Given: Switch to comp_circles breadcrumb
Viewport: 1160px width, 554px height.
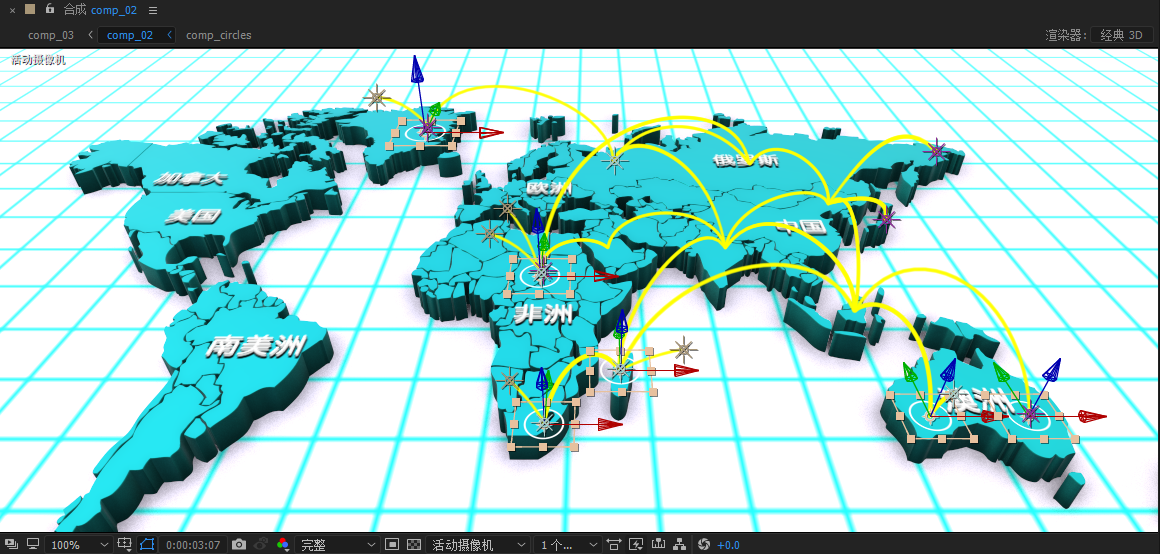Looking at the screenshot, I should 218,35.
